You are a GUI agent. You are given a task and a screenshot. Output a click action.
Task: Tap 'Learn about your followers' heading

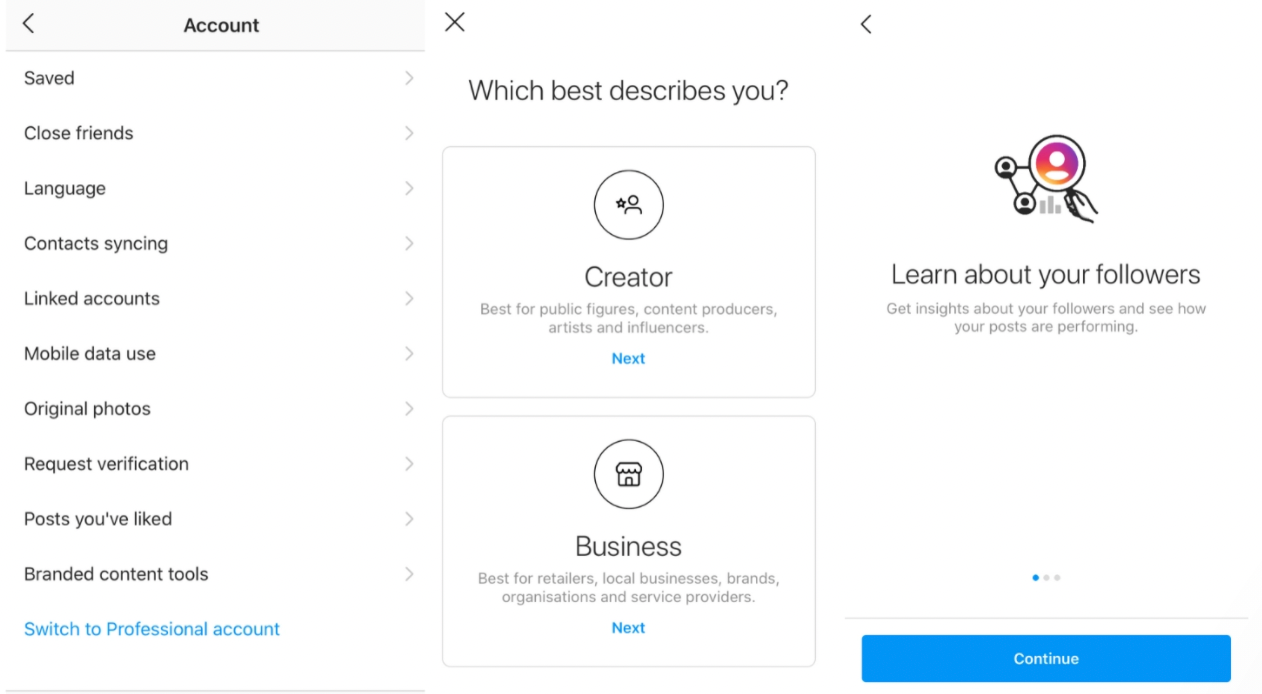click(1046, 274)
